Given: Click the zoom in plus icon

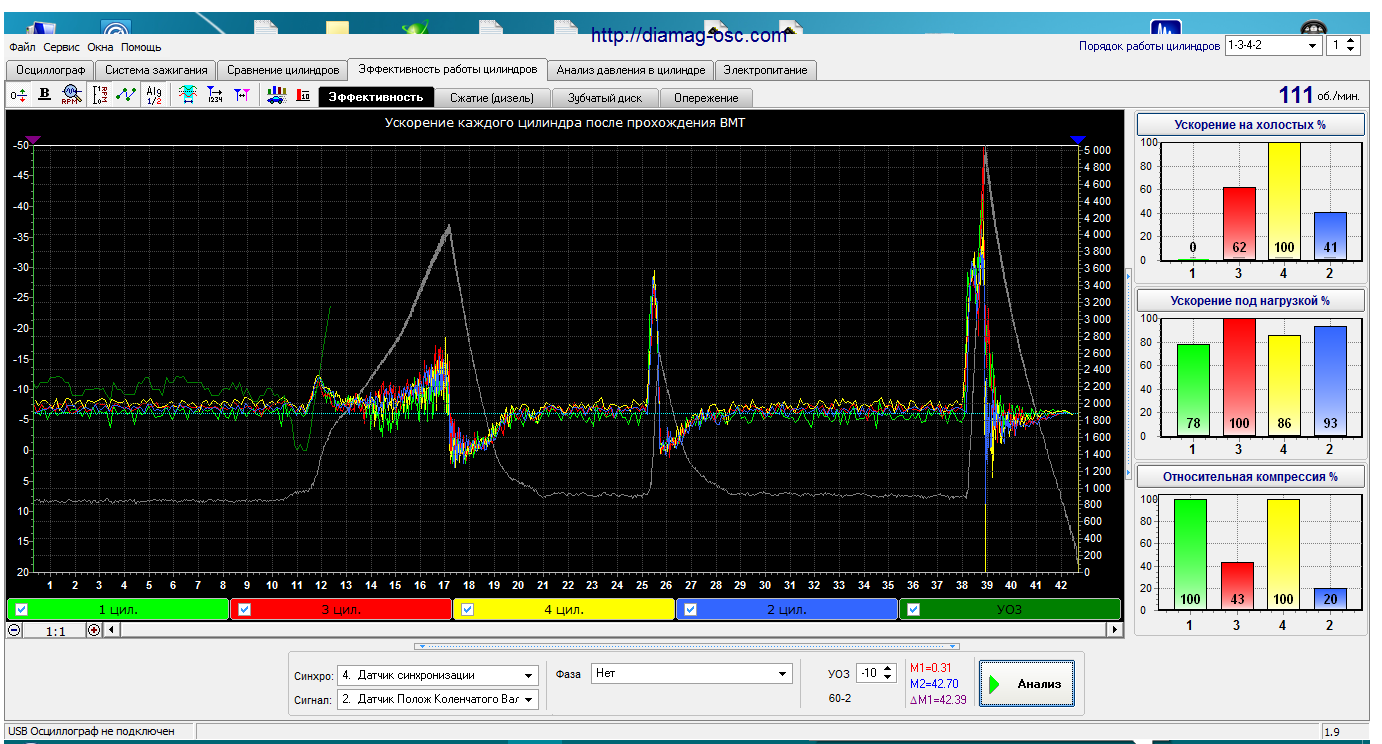Looking at the screenshot, I should coord(94,630).
